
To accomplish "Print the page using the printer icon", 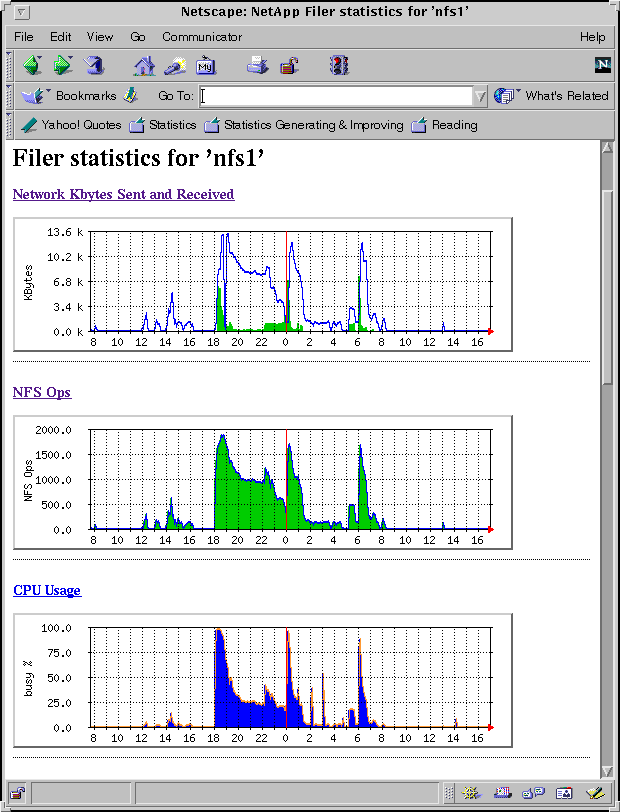I will (258, 66).
